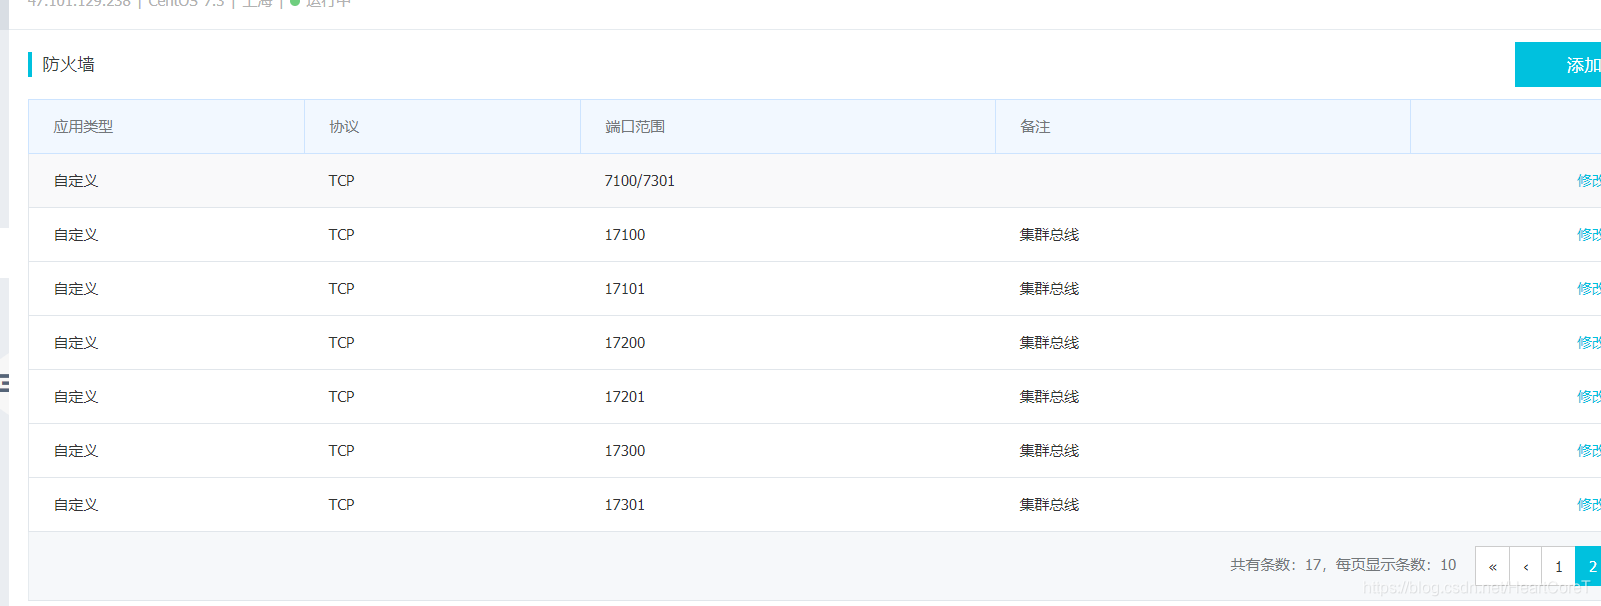Click 自定义 in the 17100 row

click(x=76, y=235)
